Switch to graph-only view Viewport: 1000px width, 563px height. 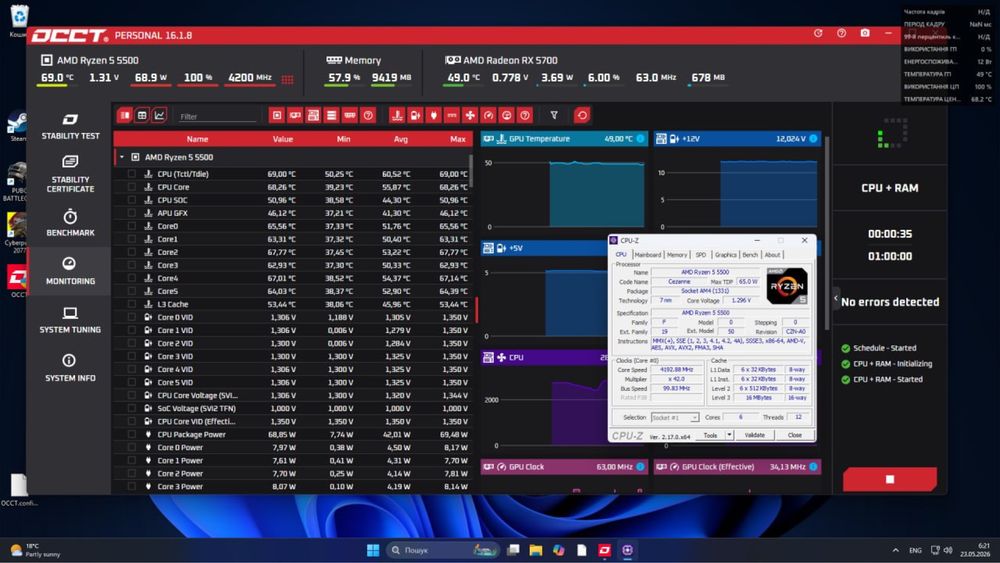pyautogui.click(x=159, y=115)
